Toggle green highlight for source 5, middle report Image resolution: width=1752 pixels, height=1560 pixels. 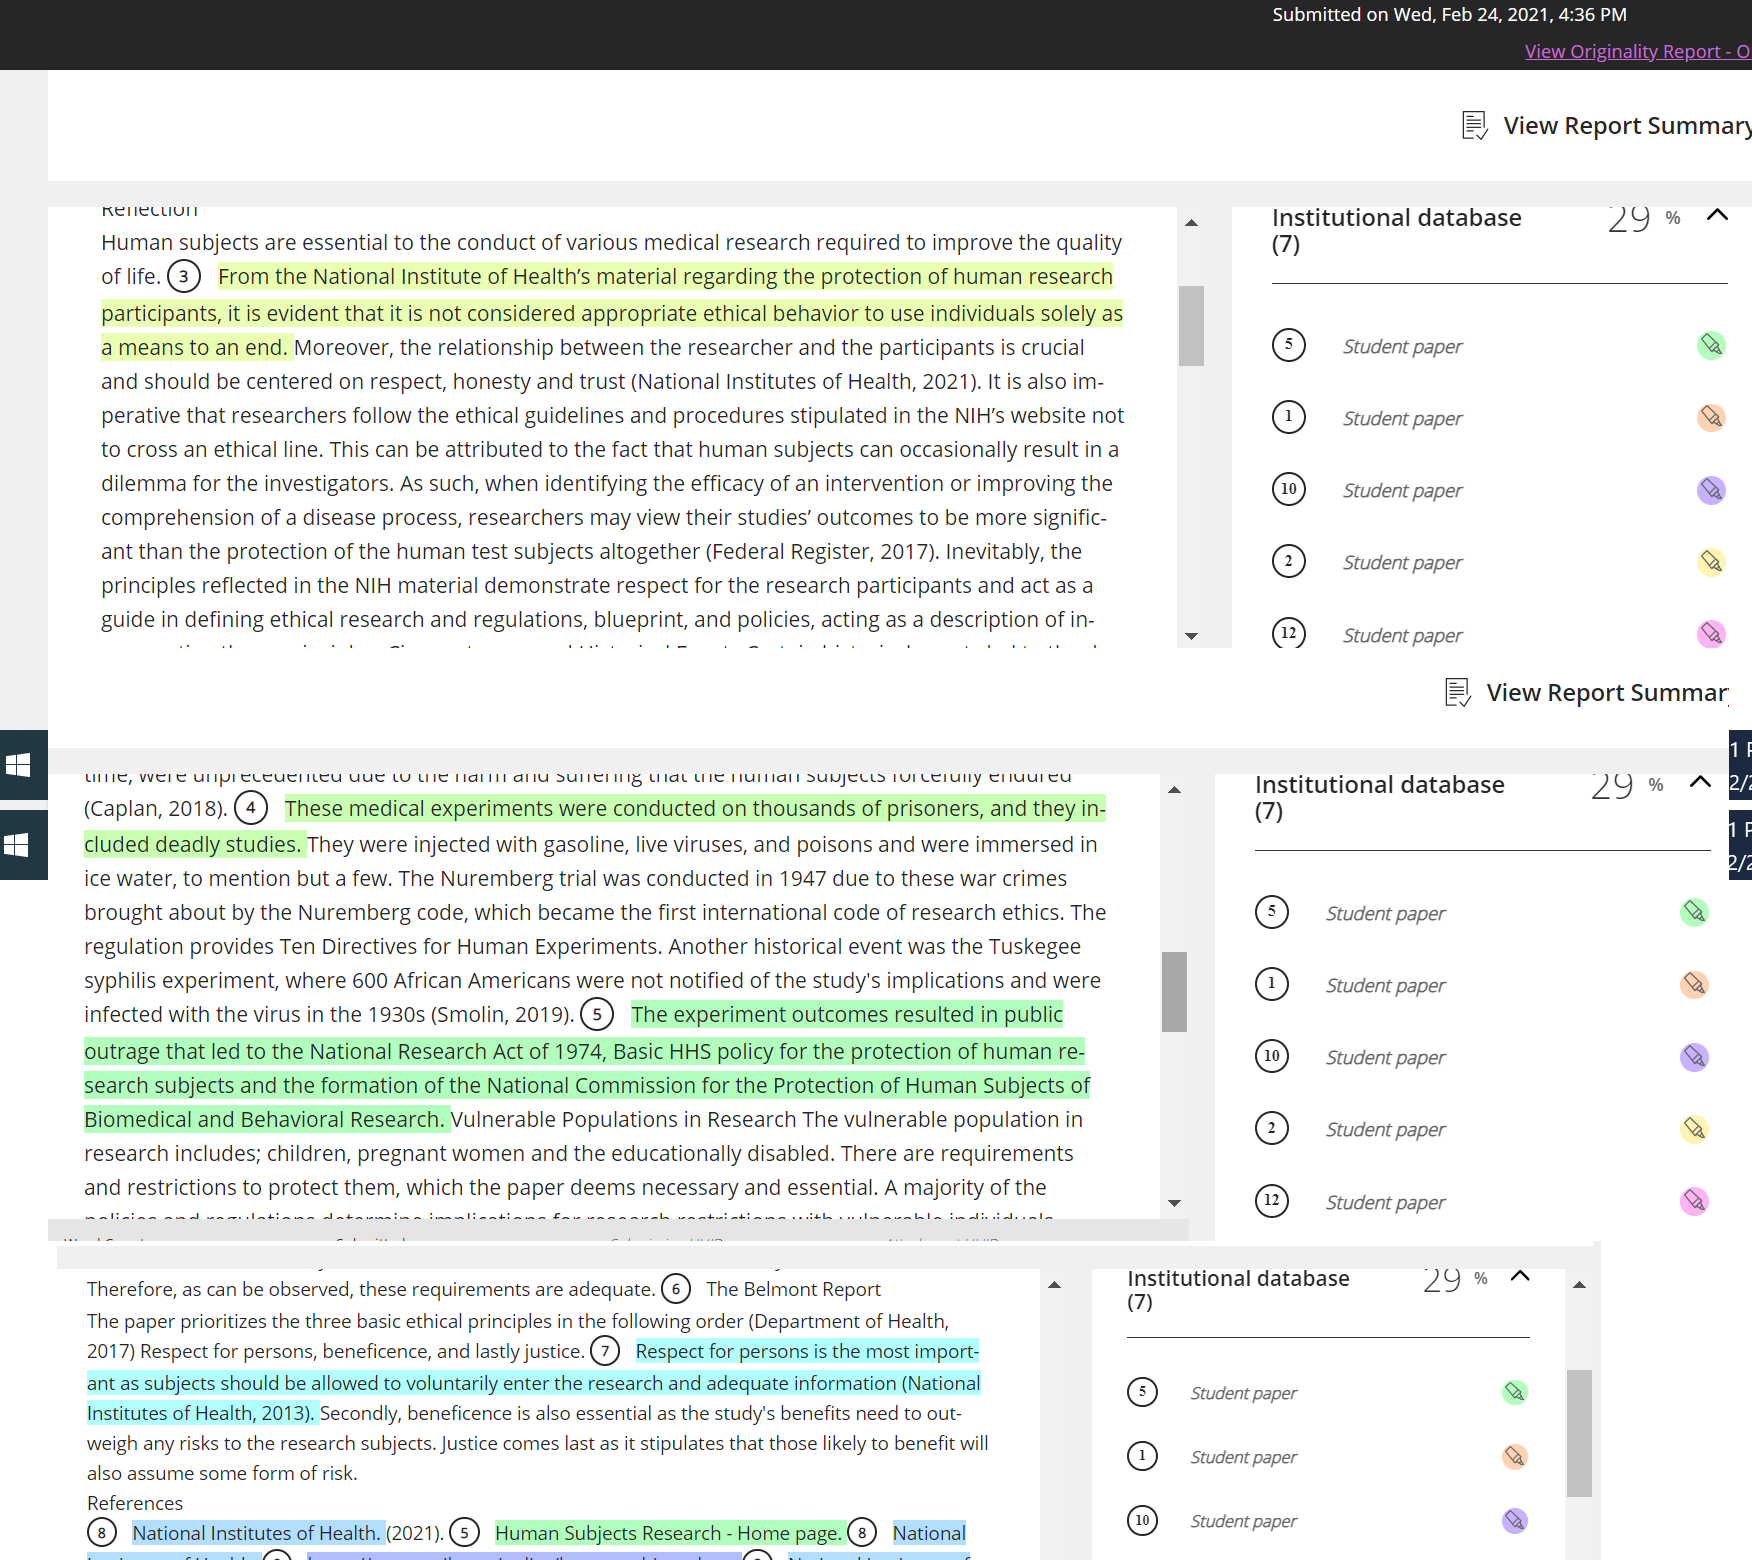[x=1694, y=912]
